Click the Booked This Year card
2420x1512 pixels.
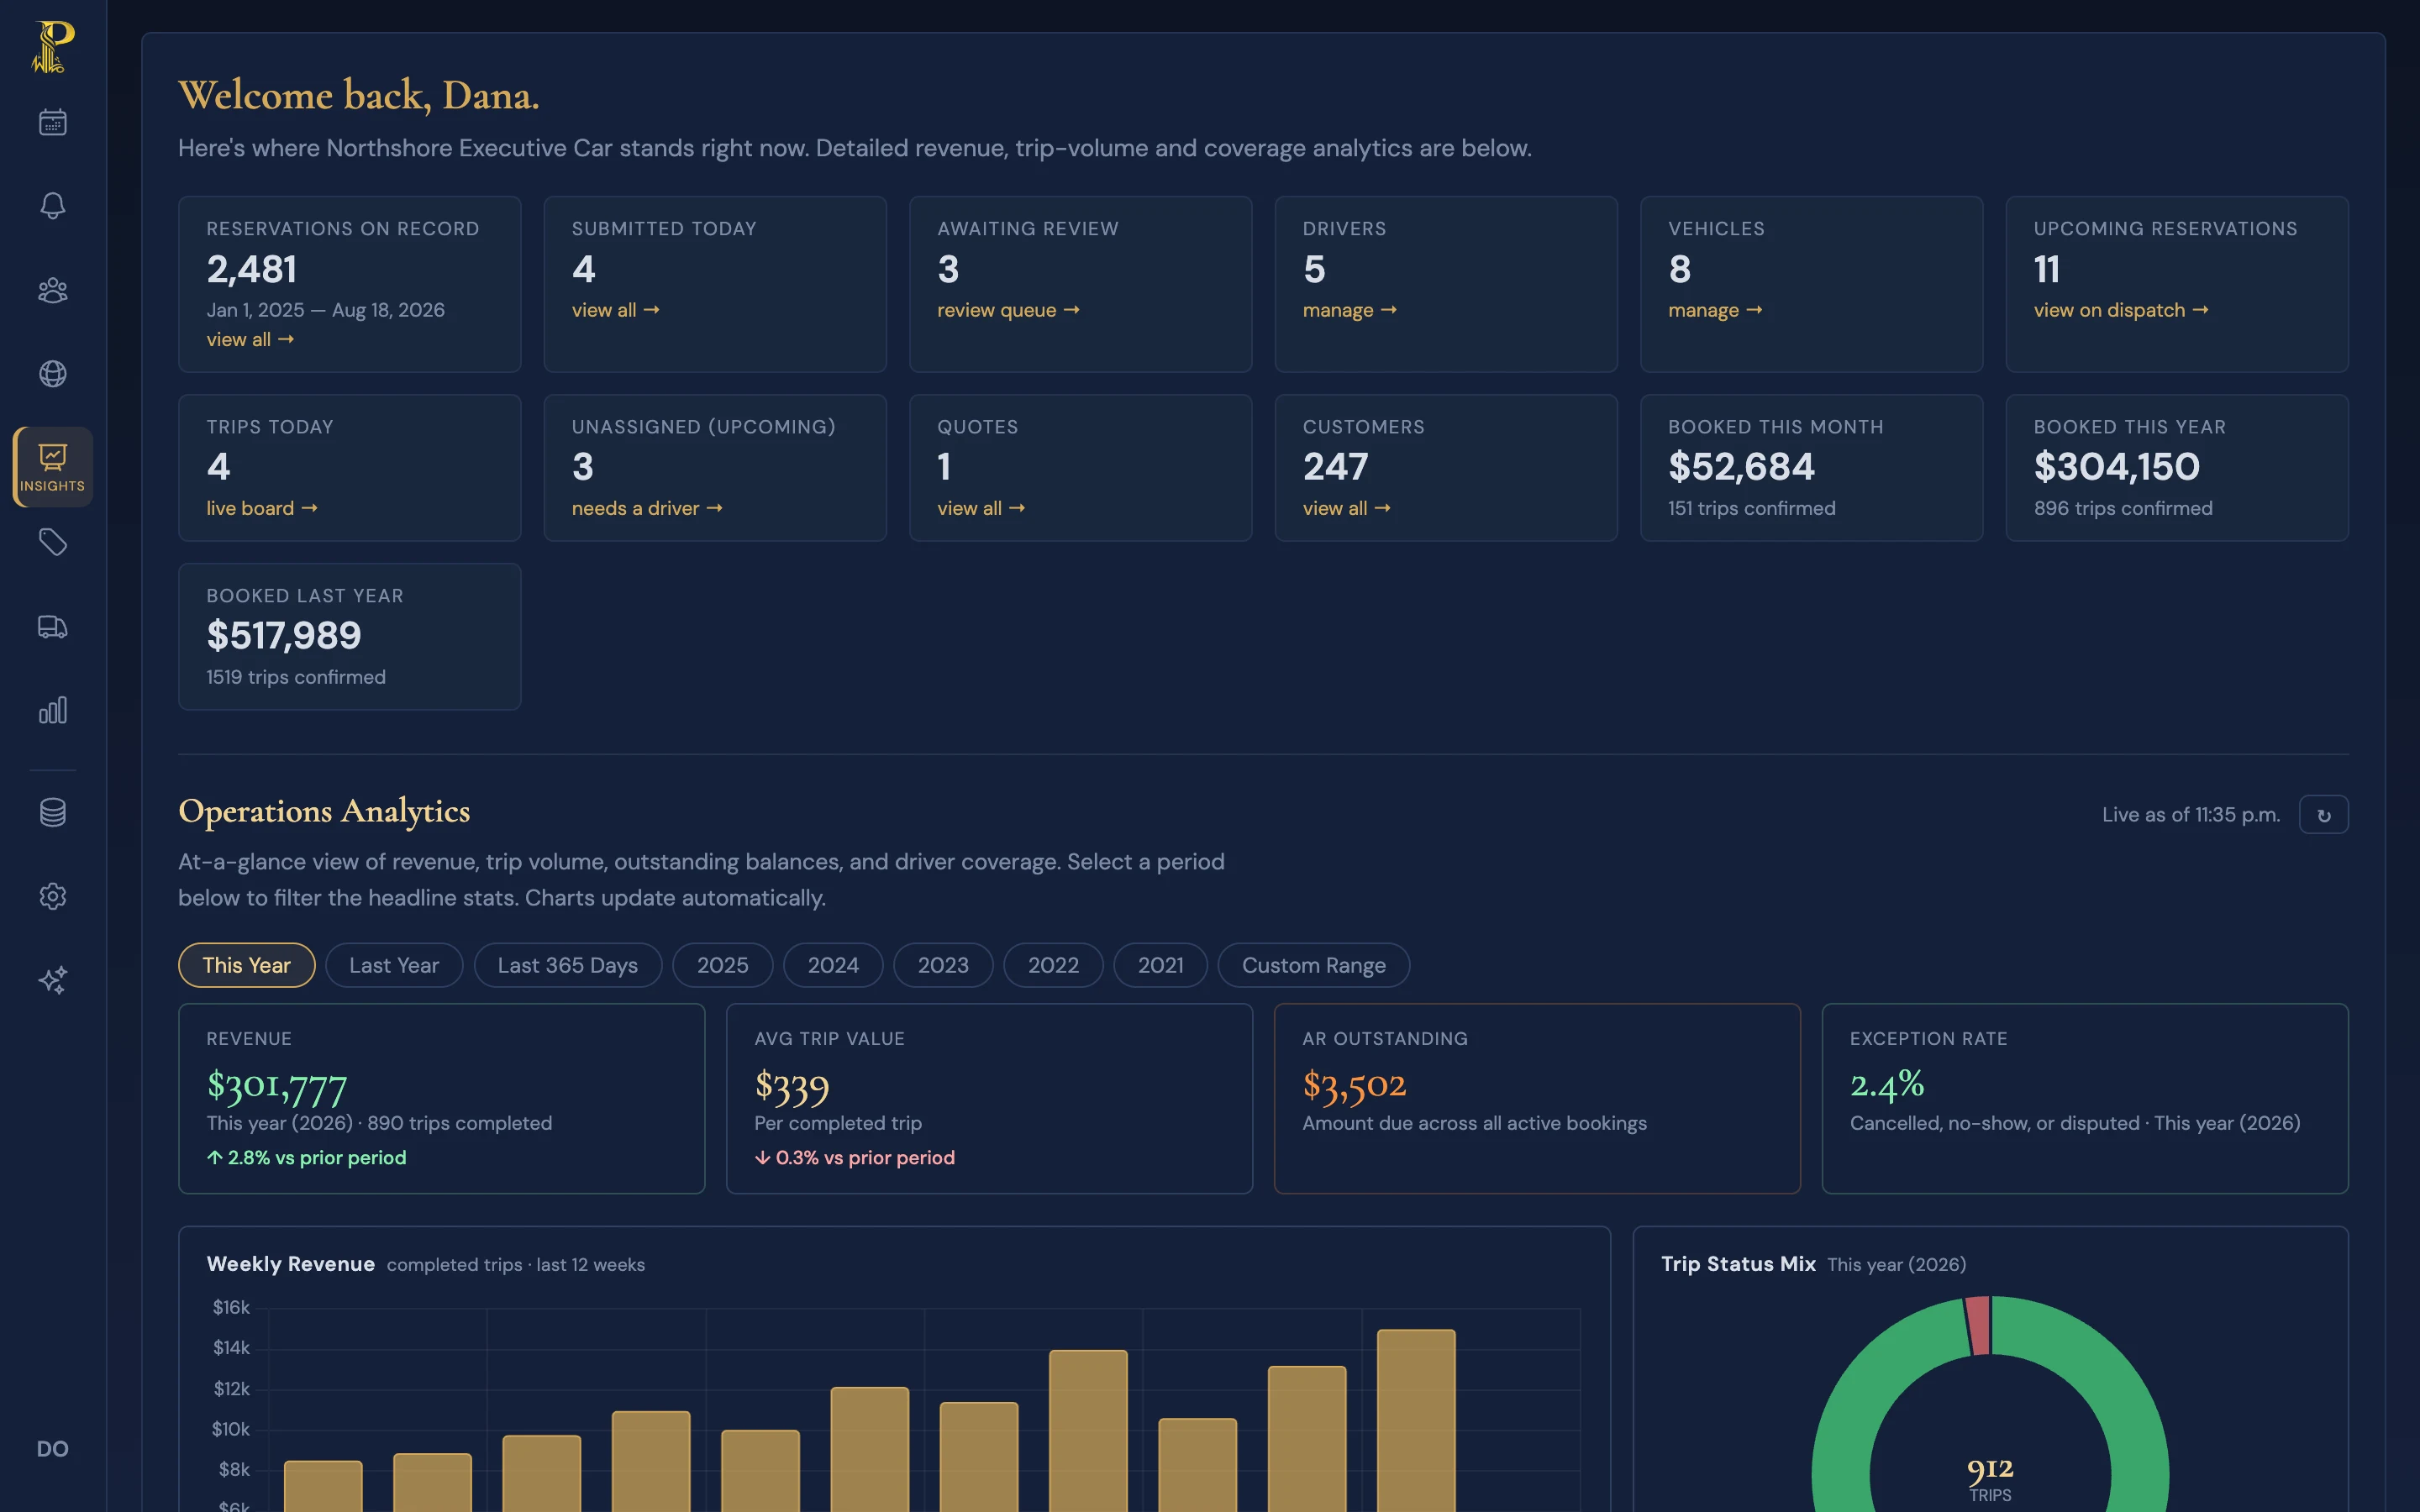click(x=2176, y=468)
